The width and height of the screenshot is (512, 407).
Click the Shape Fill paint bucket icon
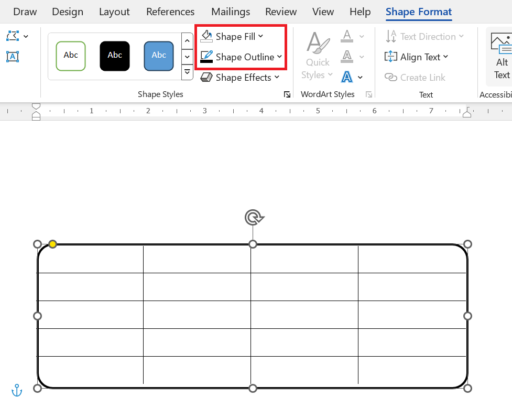click(x=207, y=36)
